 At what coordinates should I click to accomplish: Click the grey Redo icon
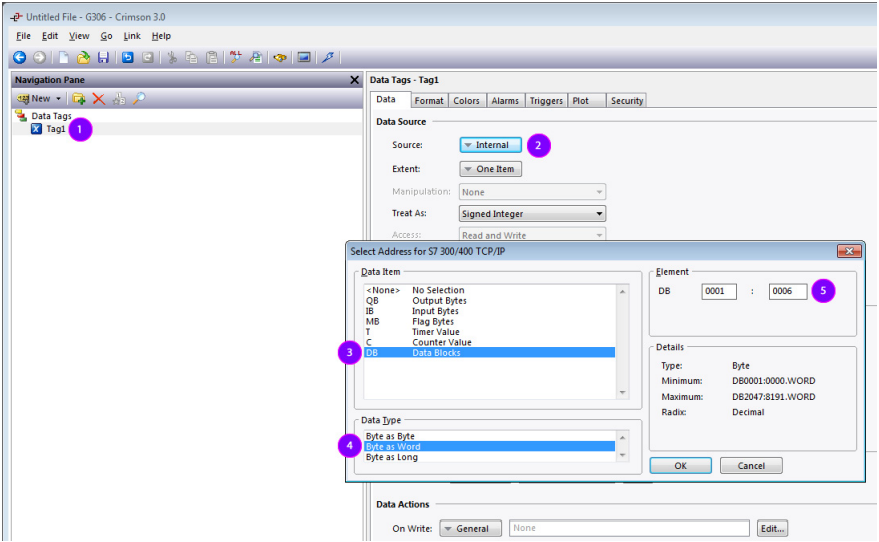pos(147,57)
